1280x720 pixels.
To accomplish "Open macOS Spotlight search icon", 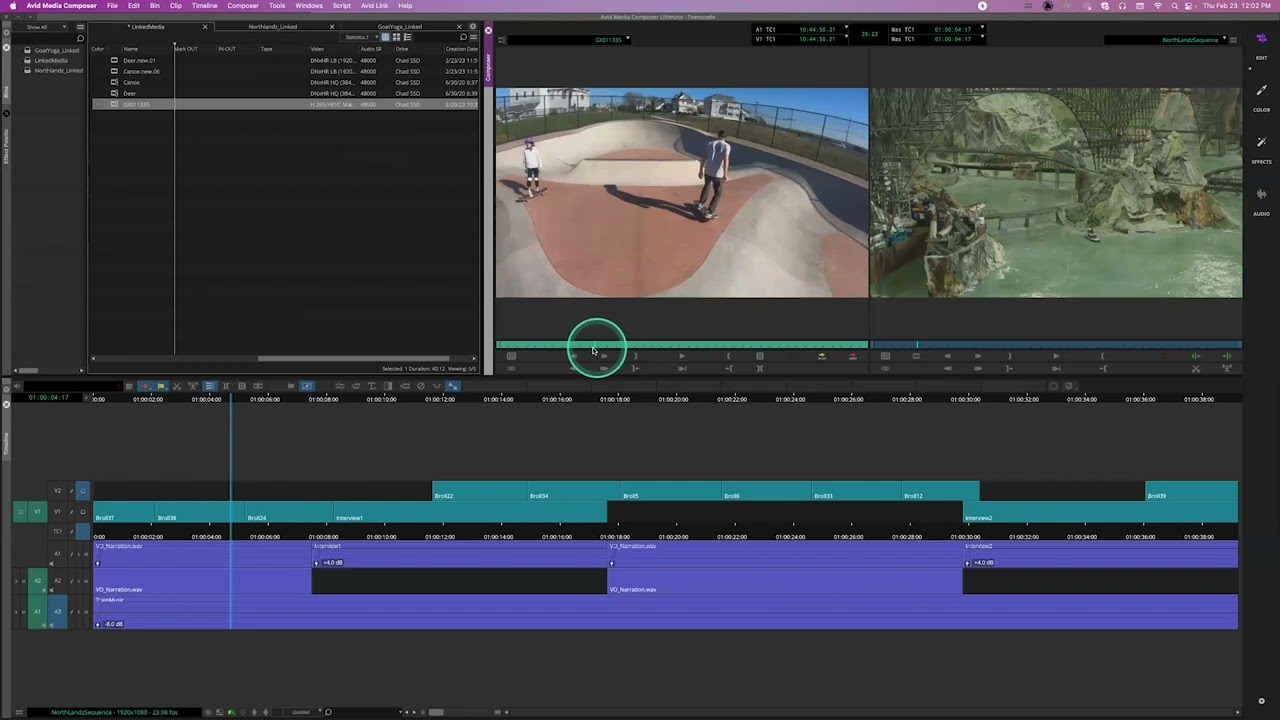I will pos(1175,6).
